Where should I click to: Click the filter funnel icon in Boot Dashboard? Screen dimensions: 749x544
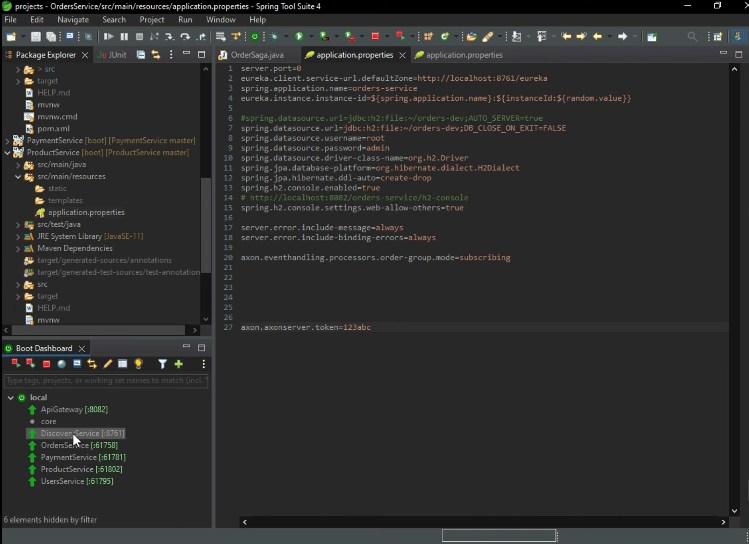coord(162,364)
